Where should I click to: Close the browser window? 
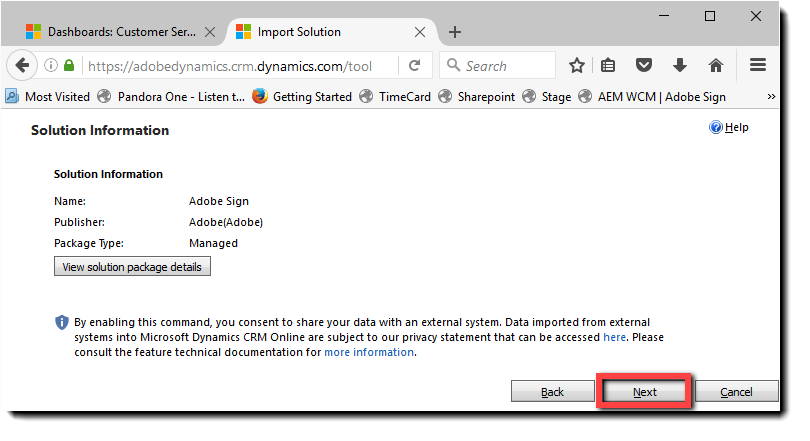756,16
